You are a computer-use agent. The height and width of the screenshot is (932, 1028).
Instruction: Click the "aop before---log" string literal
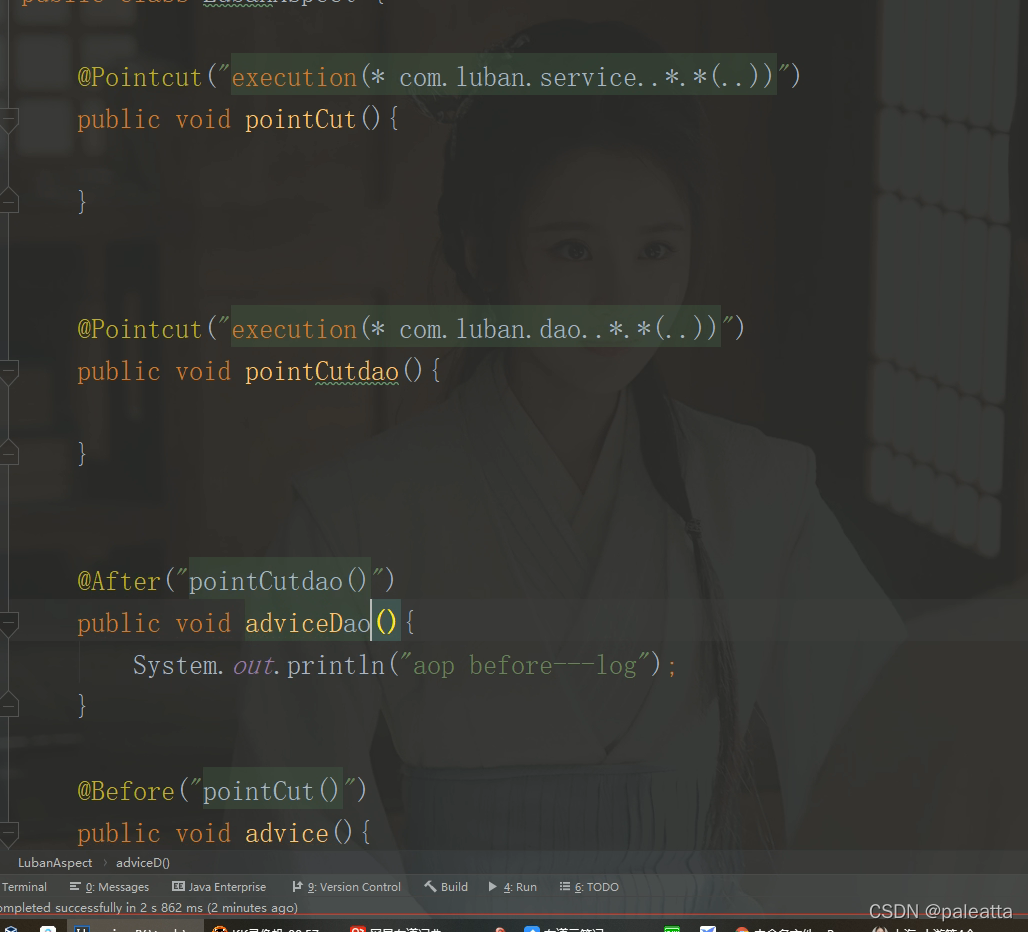click(524, 665)
